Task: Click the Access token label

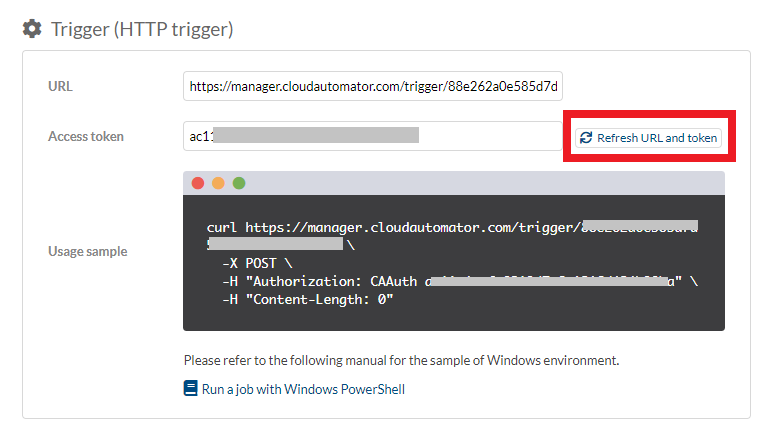Action: 86,136
